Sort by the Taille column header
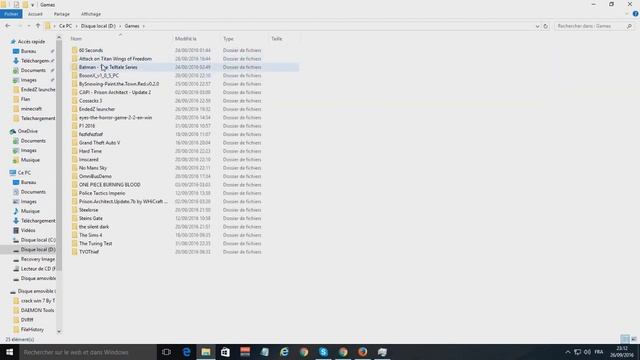 (x=284, y=39)
